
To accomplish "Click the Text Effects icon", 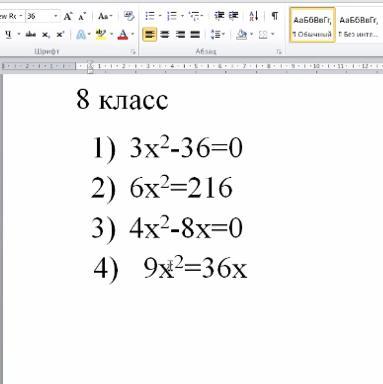I will (81, 34).
